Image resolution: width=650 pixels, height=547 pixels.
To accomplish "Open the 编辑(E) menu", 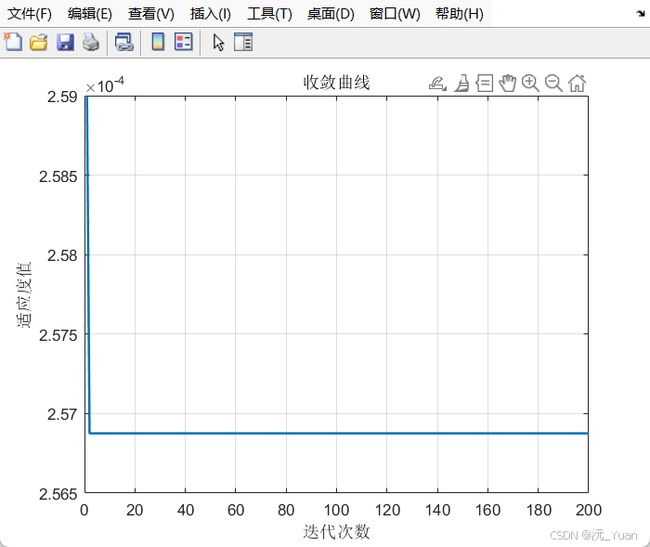I will [x=90, y=14].
